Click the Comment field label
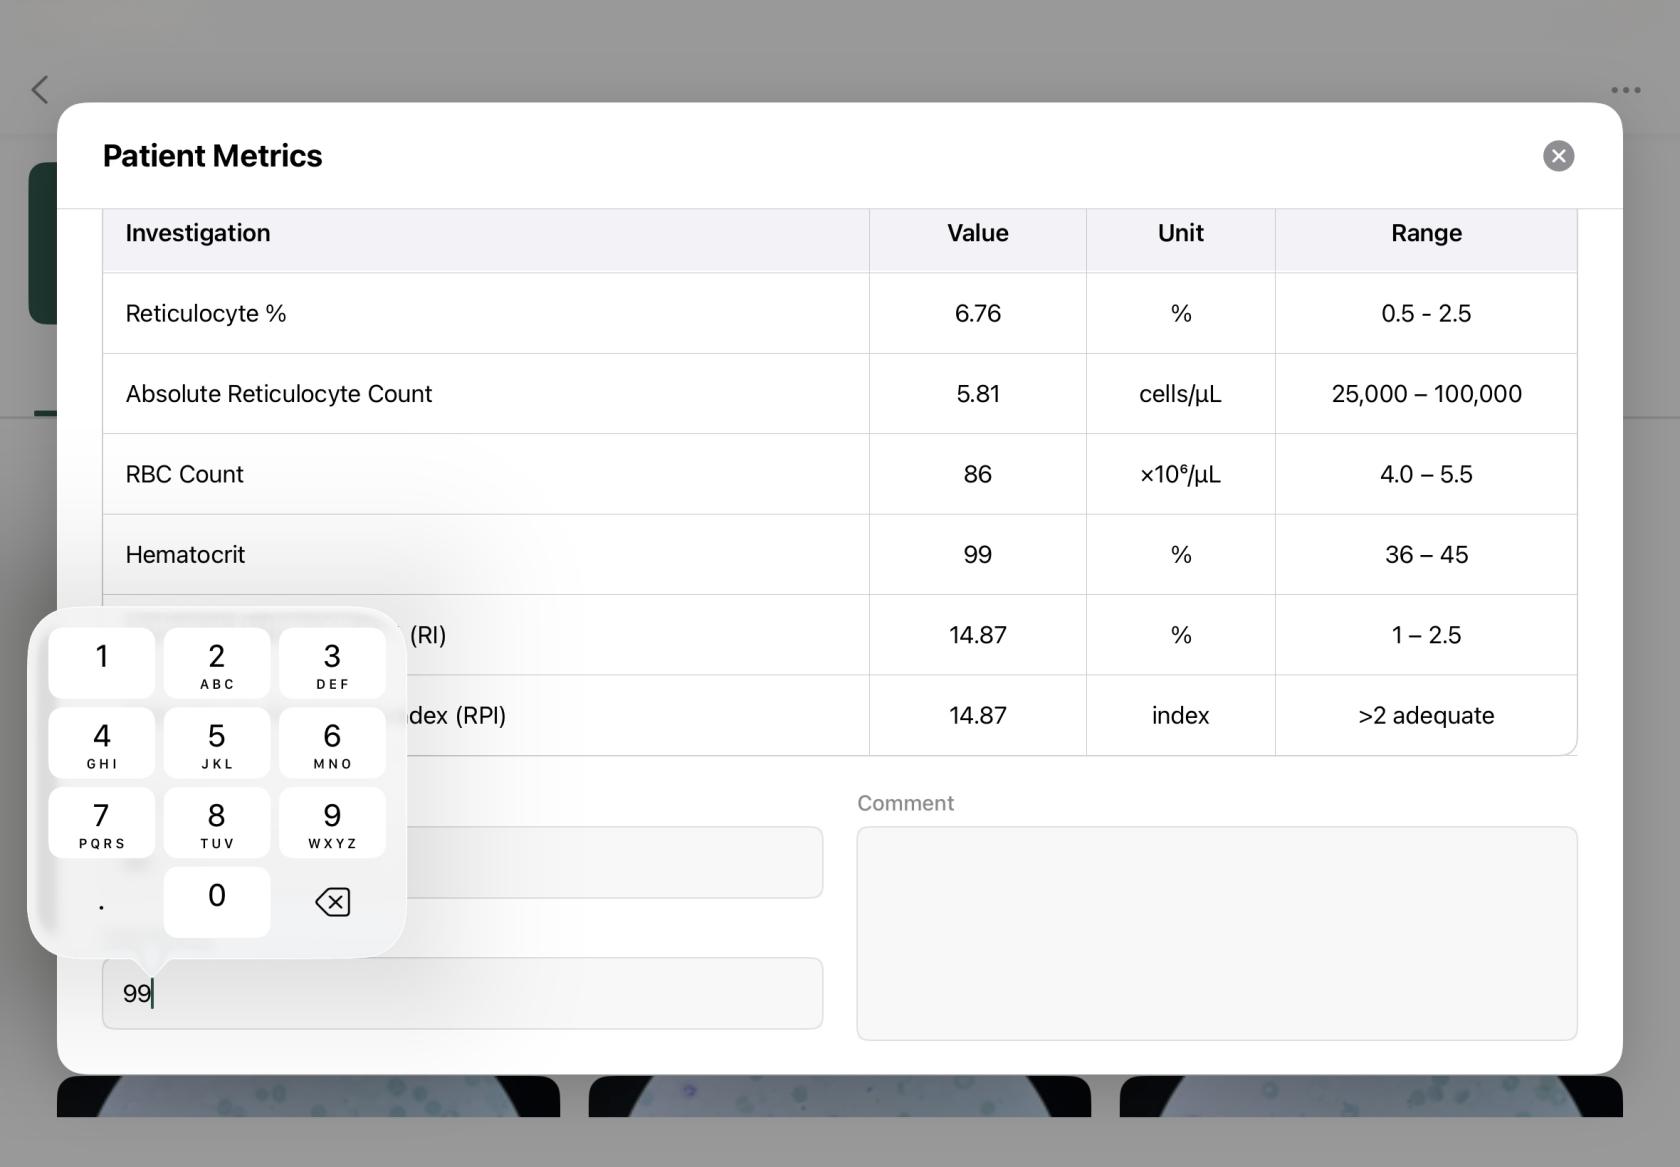The width and height of the screenshot is (1680, 1167). point(905,803)
